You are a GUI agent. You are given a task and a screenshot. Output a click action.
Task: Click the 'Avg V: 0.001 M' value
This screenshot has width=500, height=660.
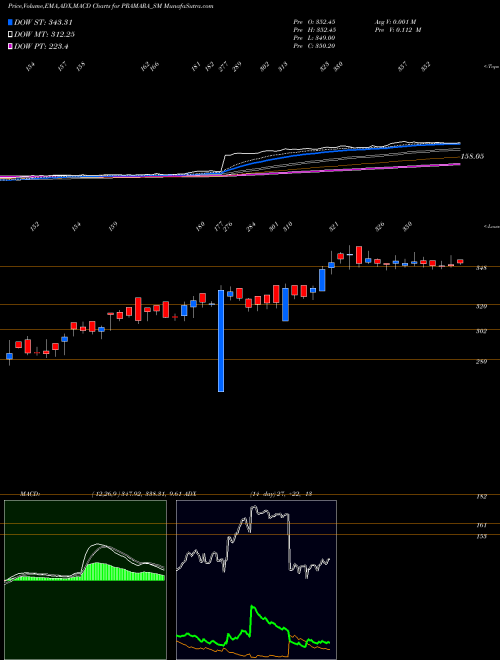point(396,22)
